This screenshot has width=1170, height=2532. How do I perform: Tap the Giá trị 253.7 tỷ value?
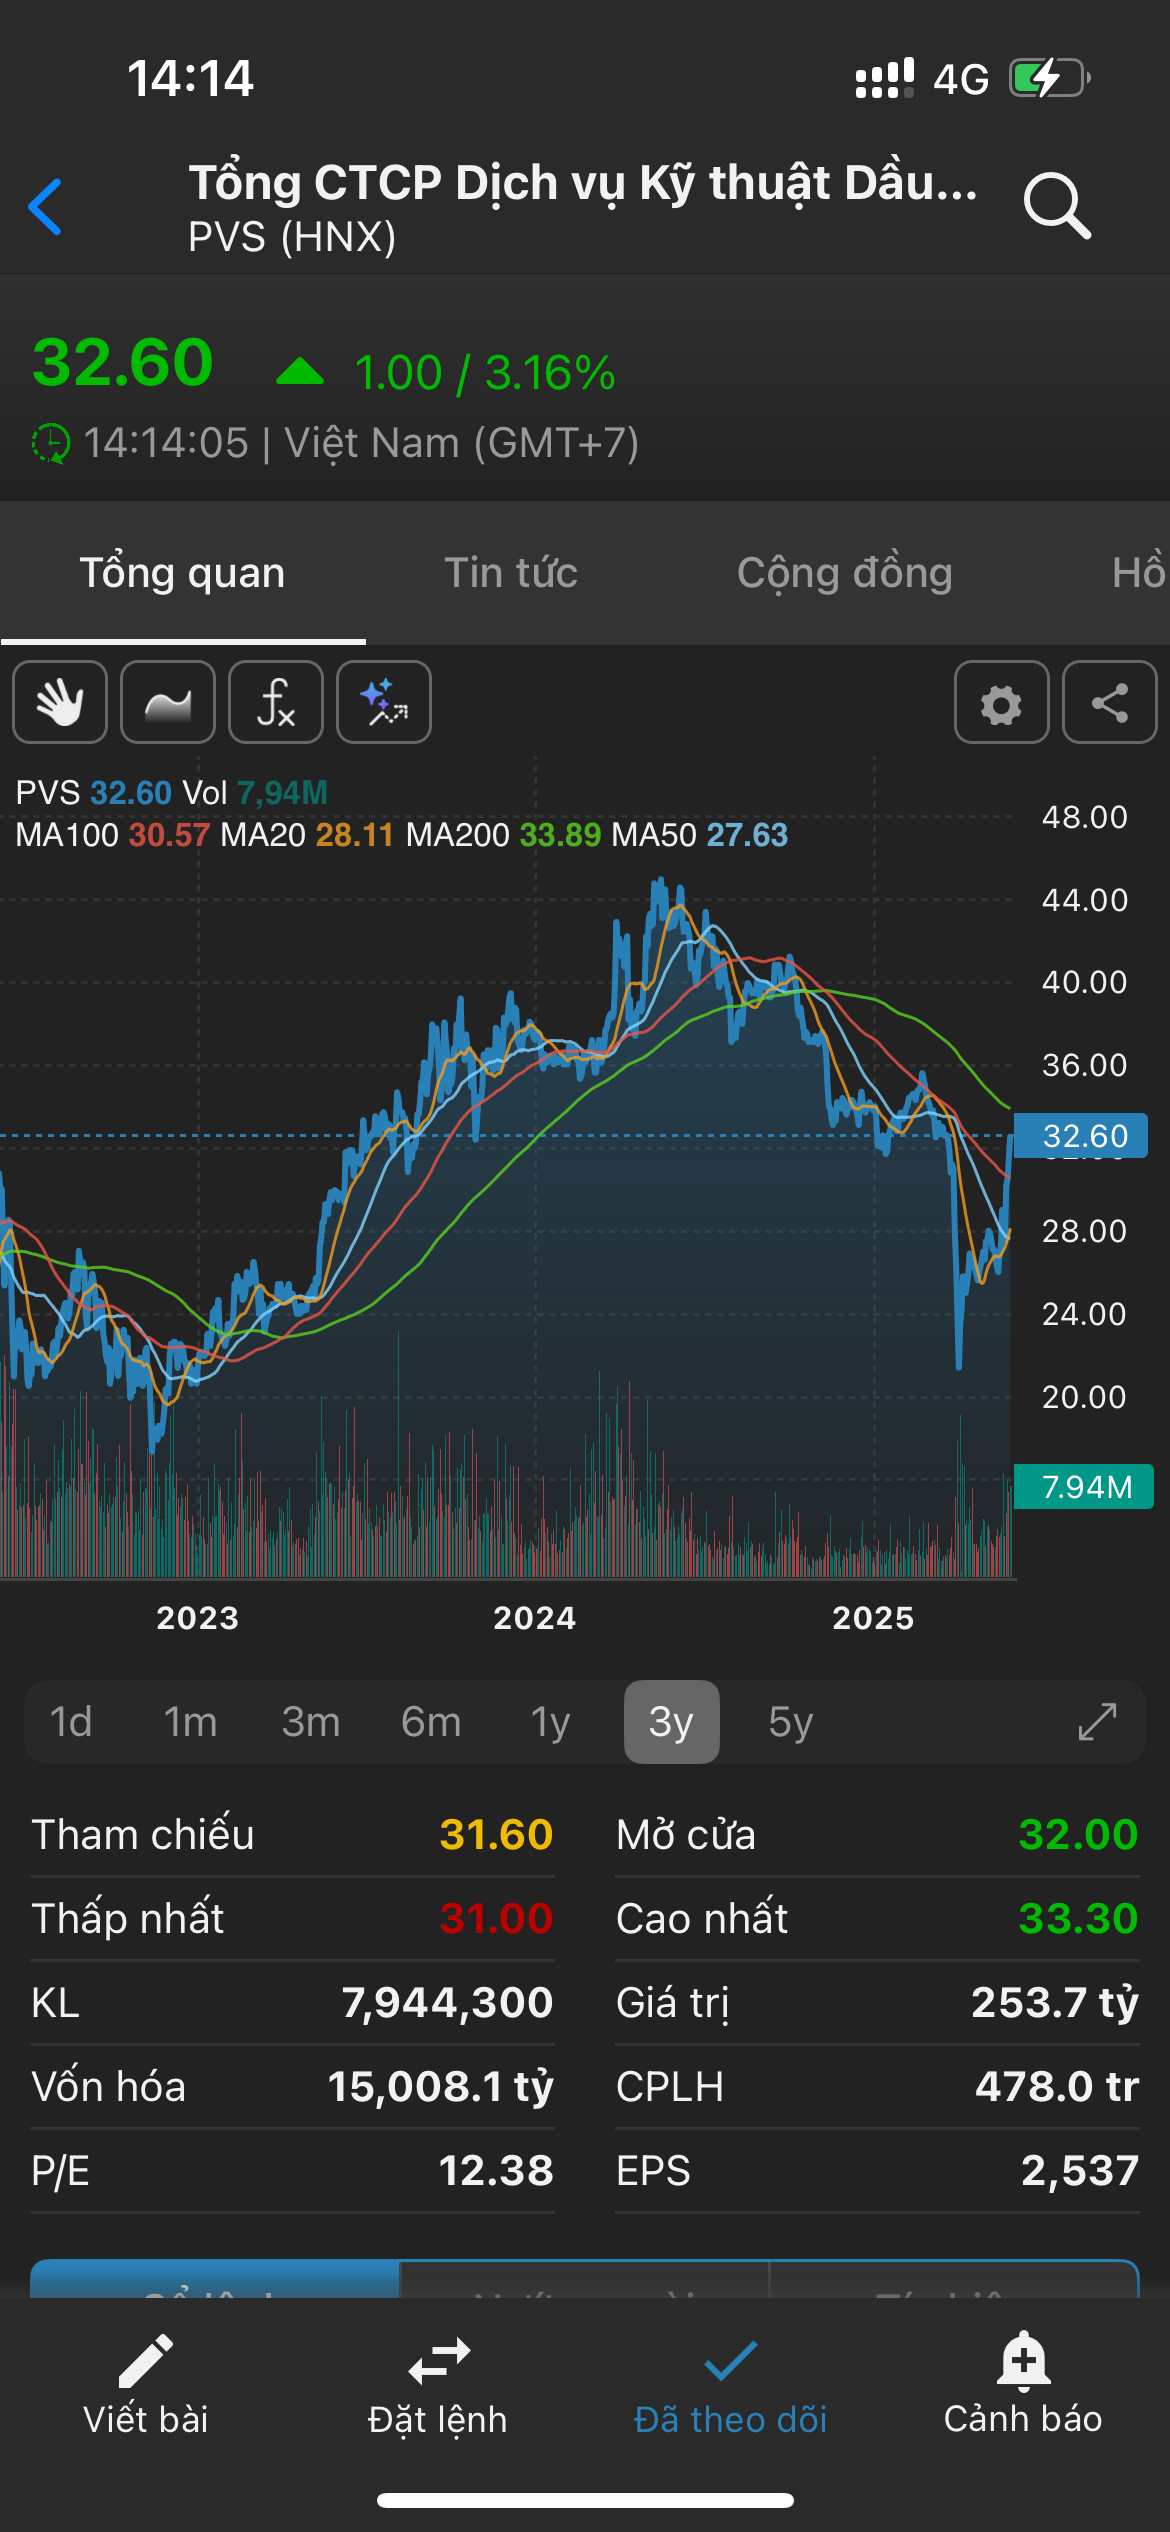point(1055,2003)
